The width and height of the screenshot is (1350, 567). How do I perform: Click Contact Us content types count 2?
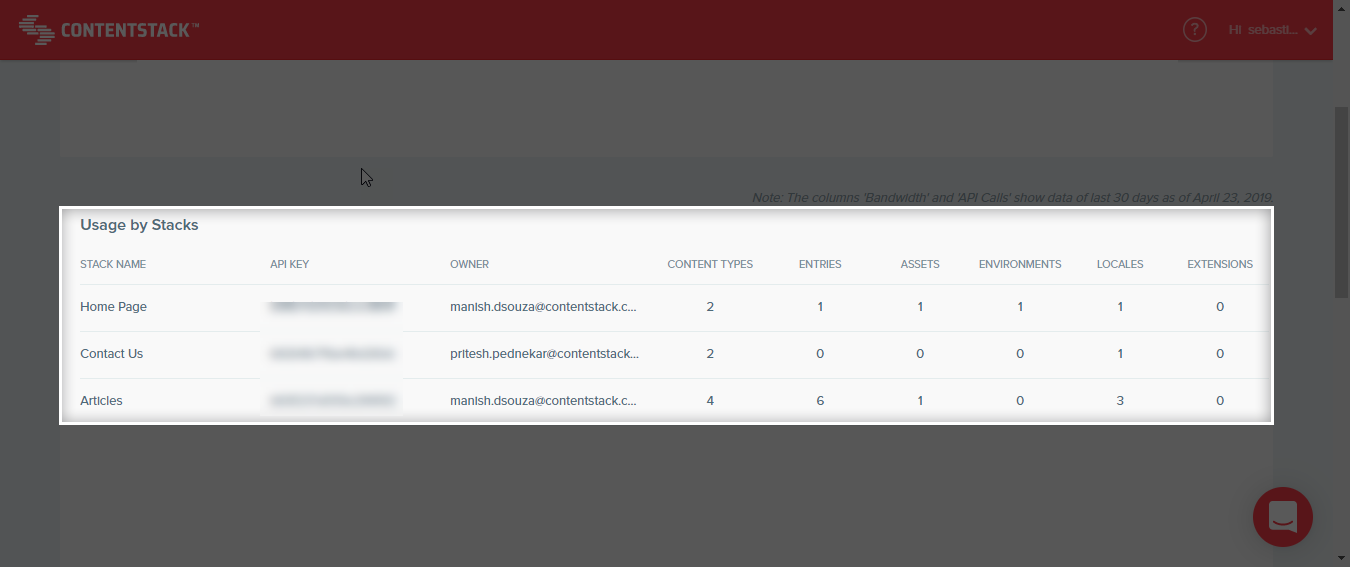[710, 354]
